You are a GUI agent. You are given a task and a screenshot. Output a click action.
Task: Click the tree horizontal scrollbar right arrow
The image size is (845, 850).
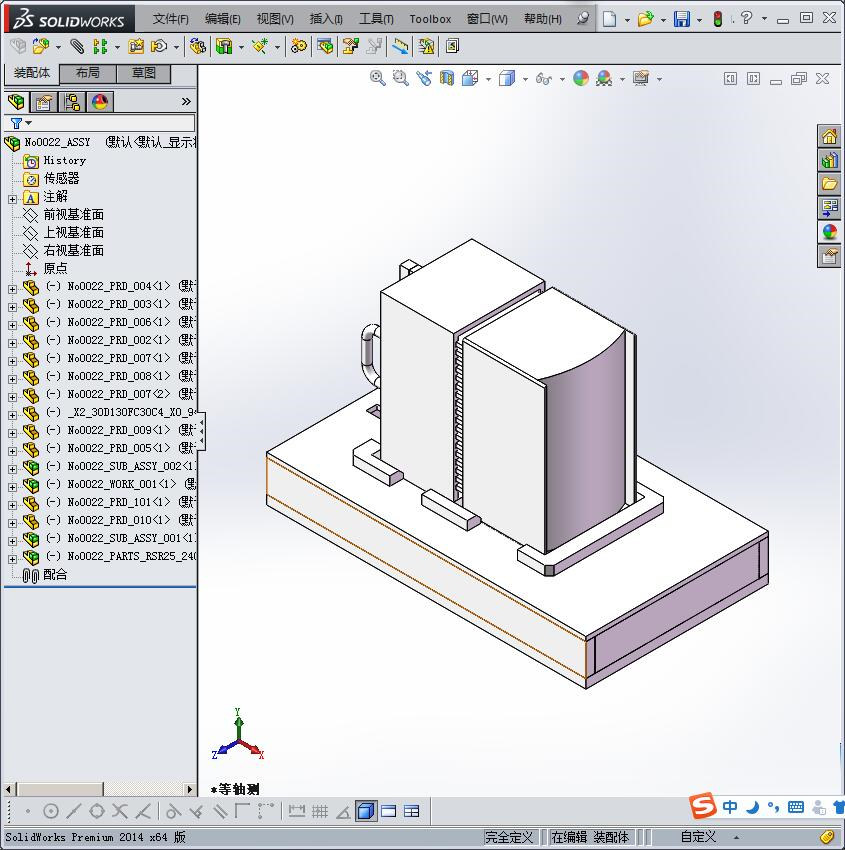point(189,789)
